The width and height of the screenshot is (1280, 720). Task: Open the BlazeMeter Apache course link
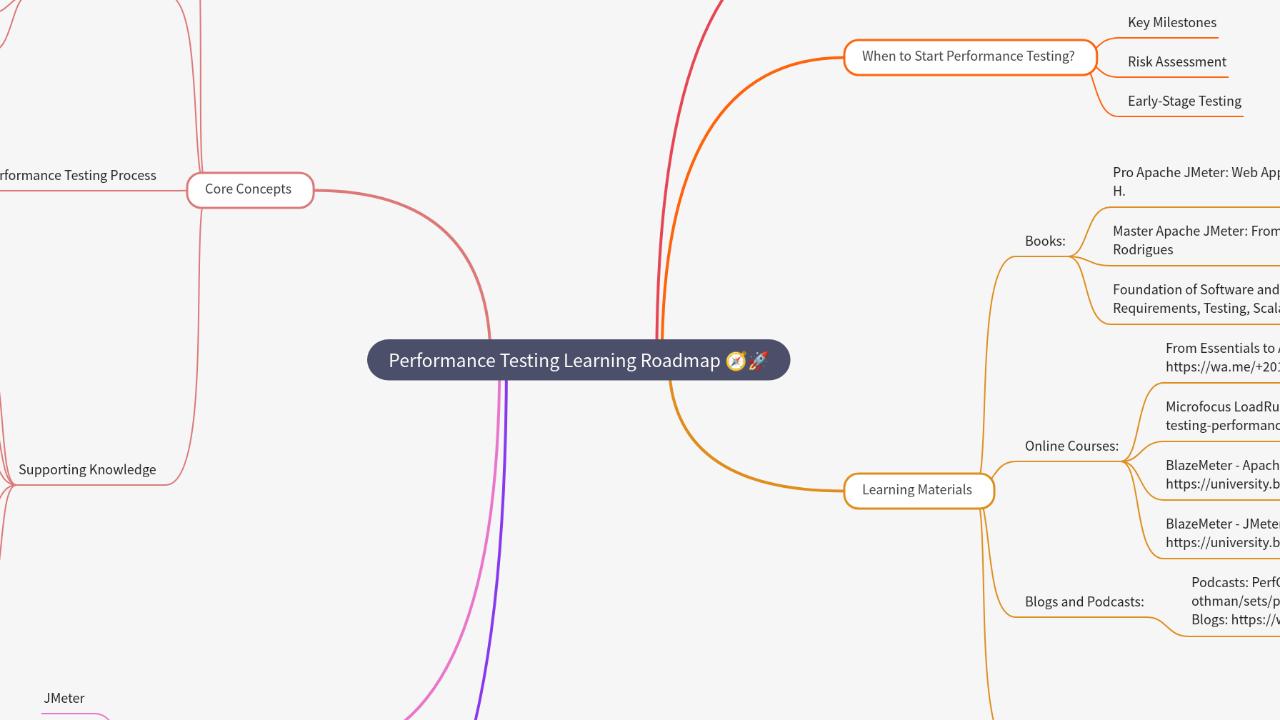pos(1222,474)
